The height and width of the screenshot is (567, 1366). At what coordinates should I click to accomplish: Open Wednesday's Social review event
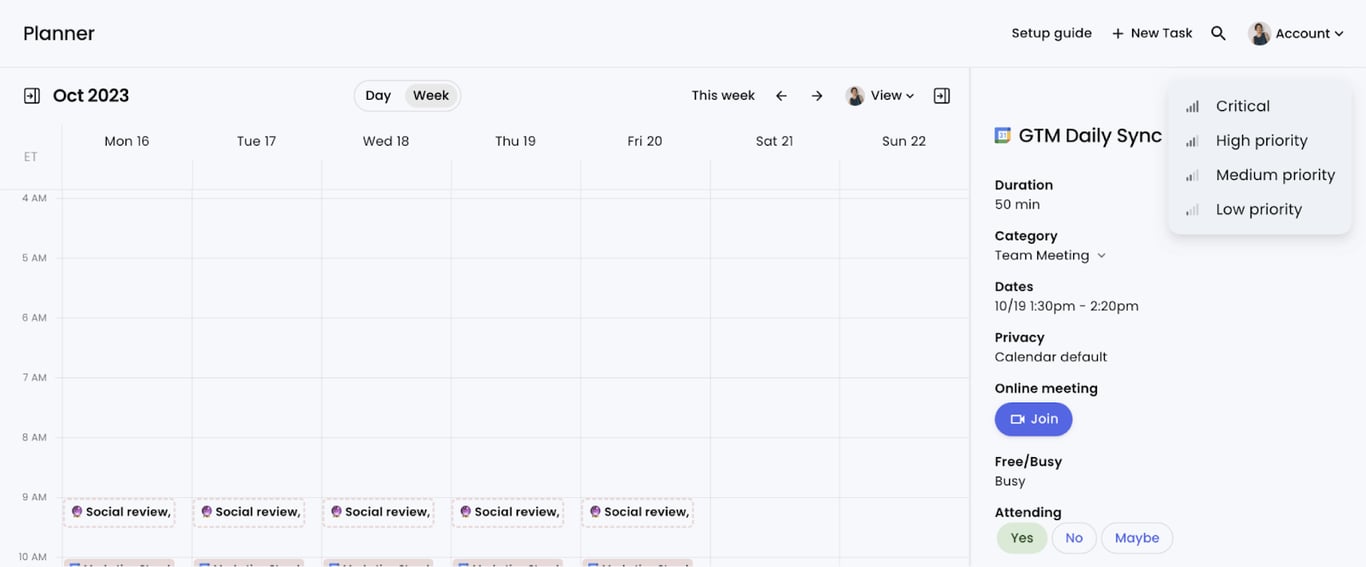coord(378,513)
